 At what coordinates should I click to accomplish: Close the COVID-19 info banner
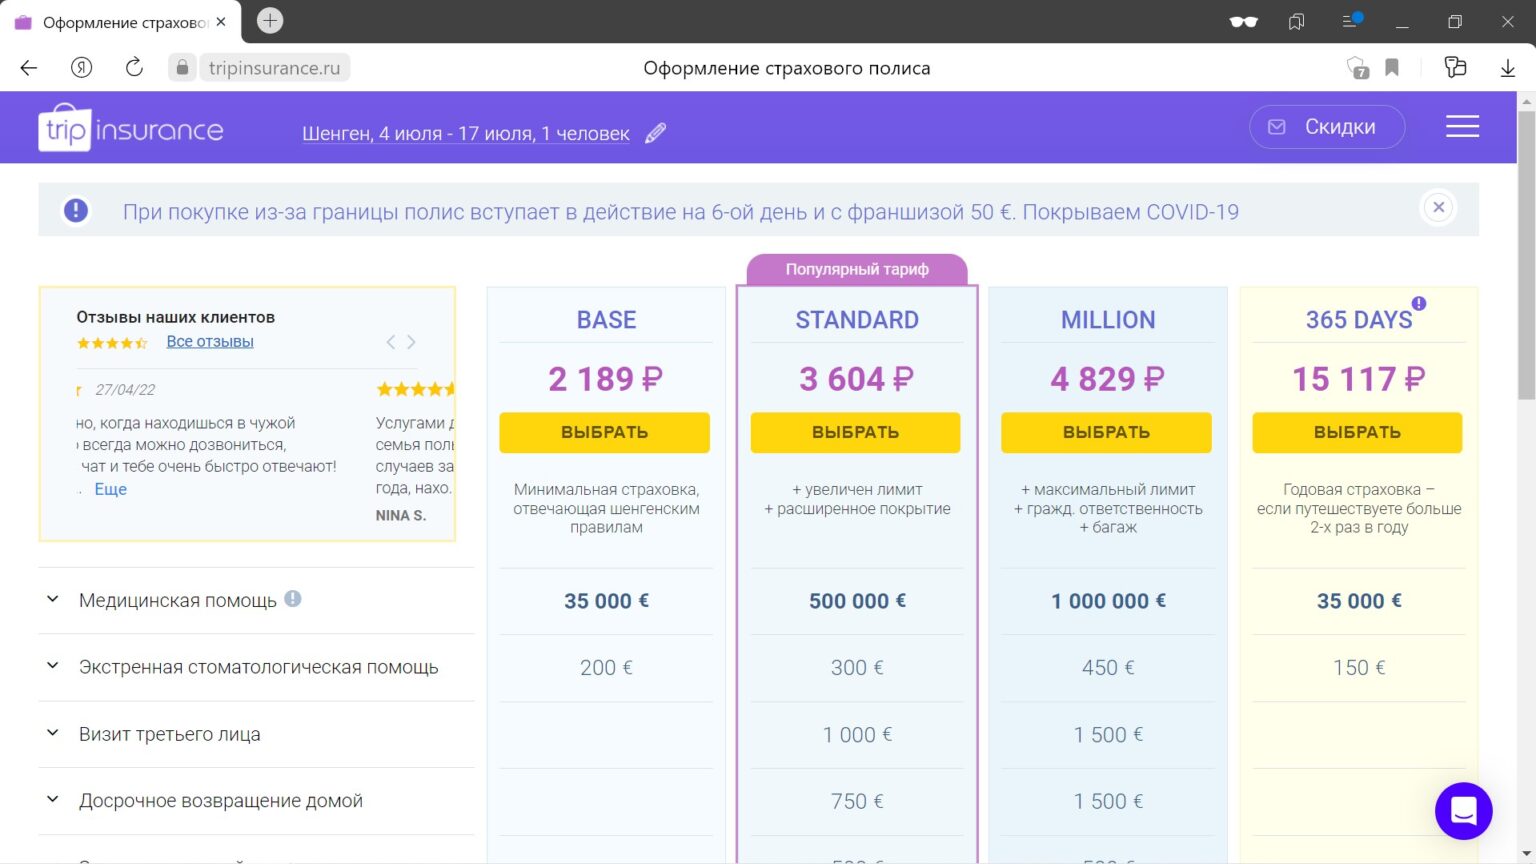[1438, 208]
